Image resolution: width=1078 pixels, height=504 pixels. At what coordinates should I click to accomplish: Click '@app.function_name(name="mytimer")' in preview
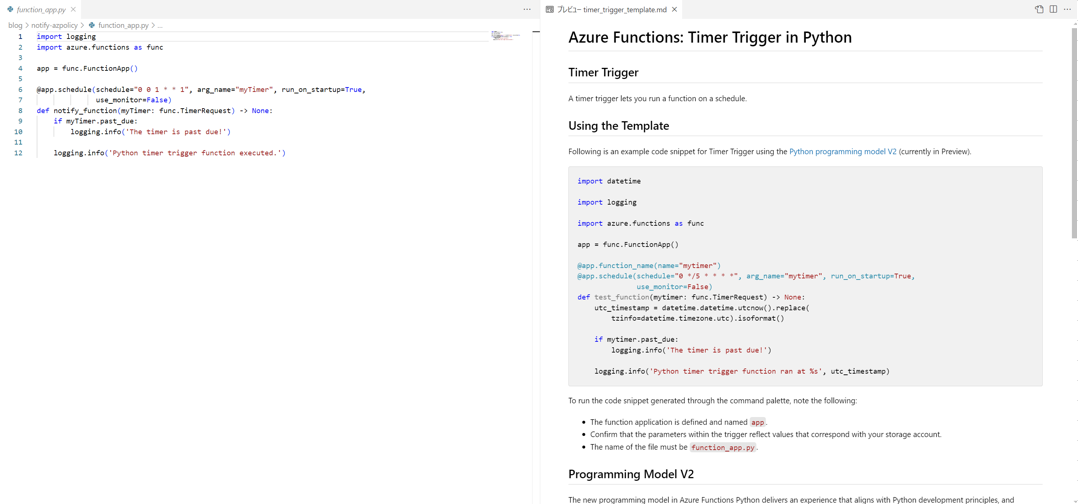pyautogui.click(x=648, y=265)
